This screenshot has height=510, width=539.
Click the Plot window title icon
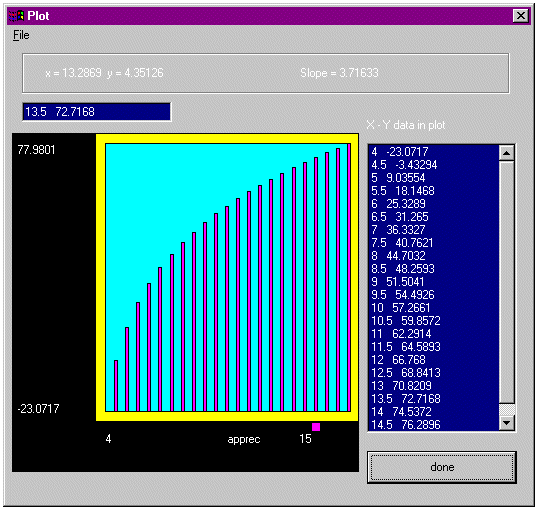[16, 16]
